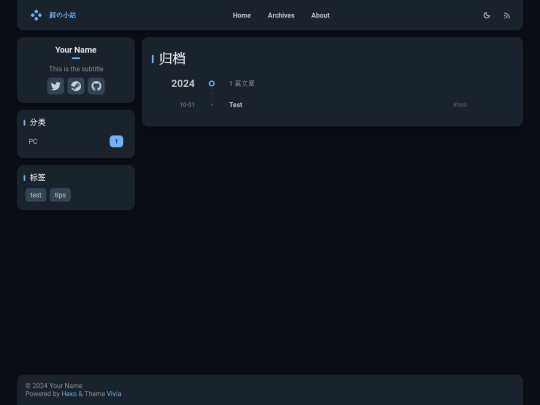540x405 pixels.
Task: Open the About menu item
Action: (x=320, y=15)
